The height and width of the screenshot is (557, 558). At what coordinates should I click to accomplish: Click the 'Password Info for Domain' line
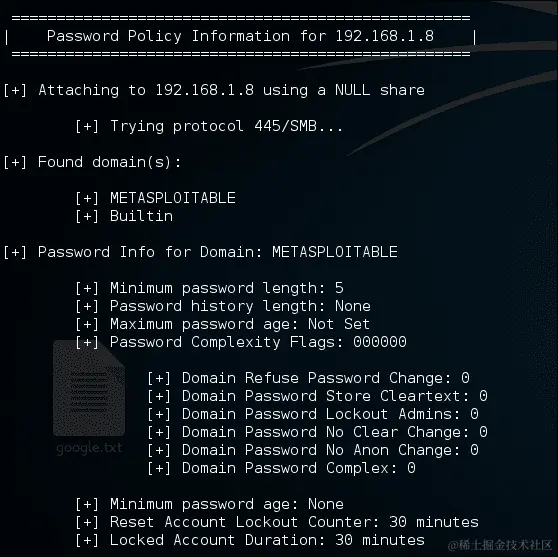(200, 252)
